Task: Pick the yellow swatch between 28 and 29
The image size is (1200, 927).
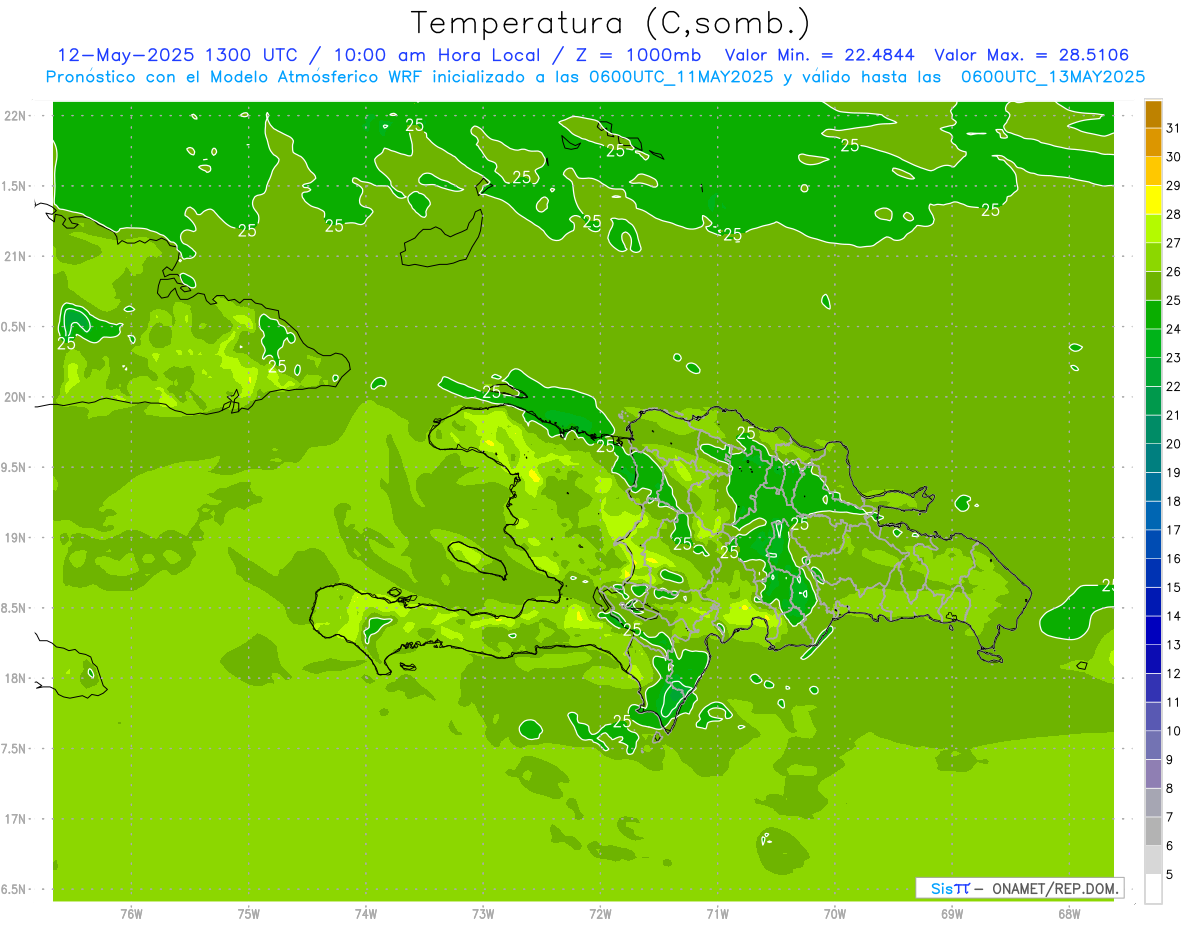Action: point(1153,200)
